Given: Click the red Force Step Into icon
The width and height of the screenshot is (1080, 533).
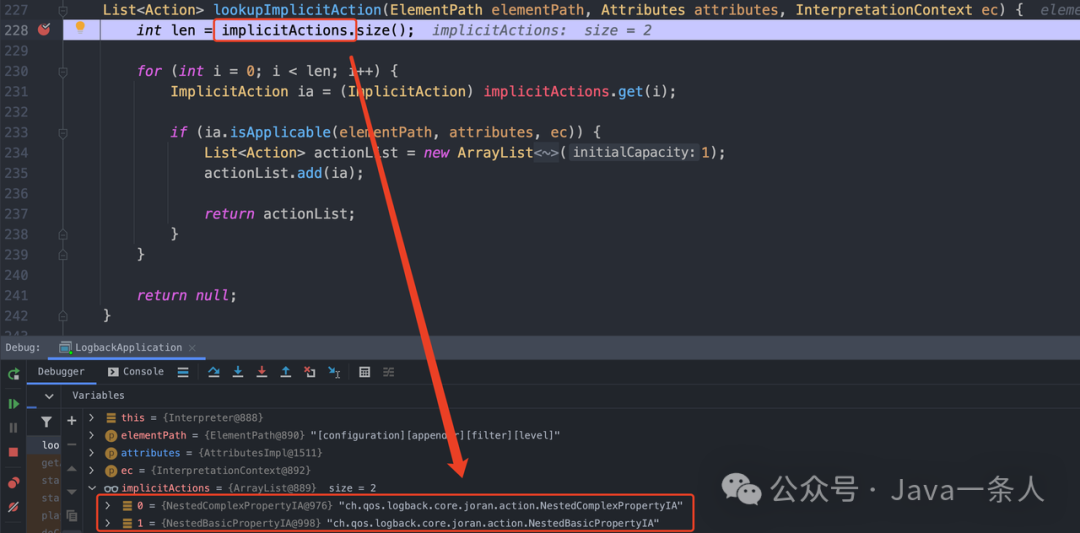Looking at the screenshot, I should [262, 372].
